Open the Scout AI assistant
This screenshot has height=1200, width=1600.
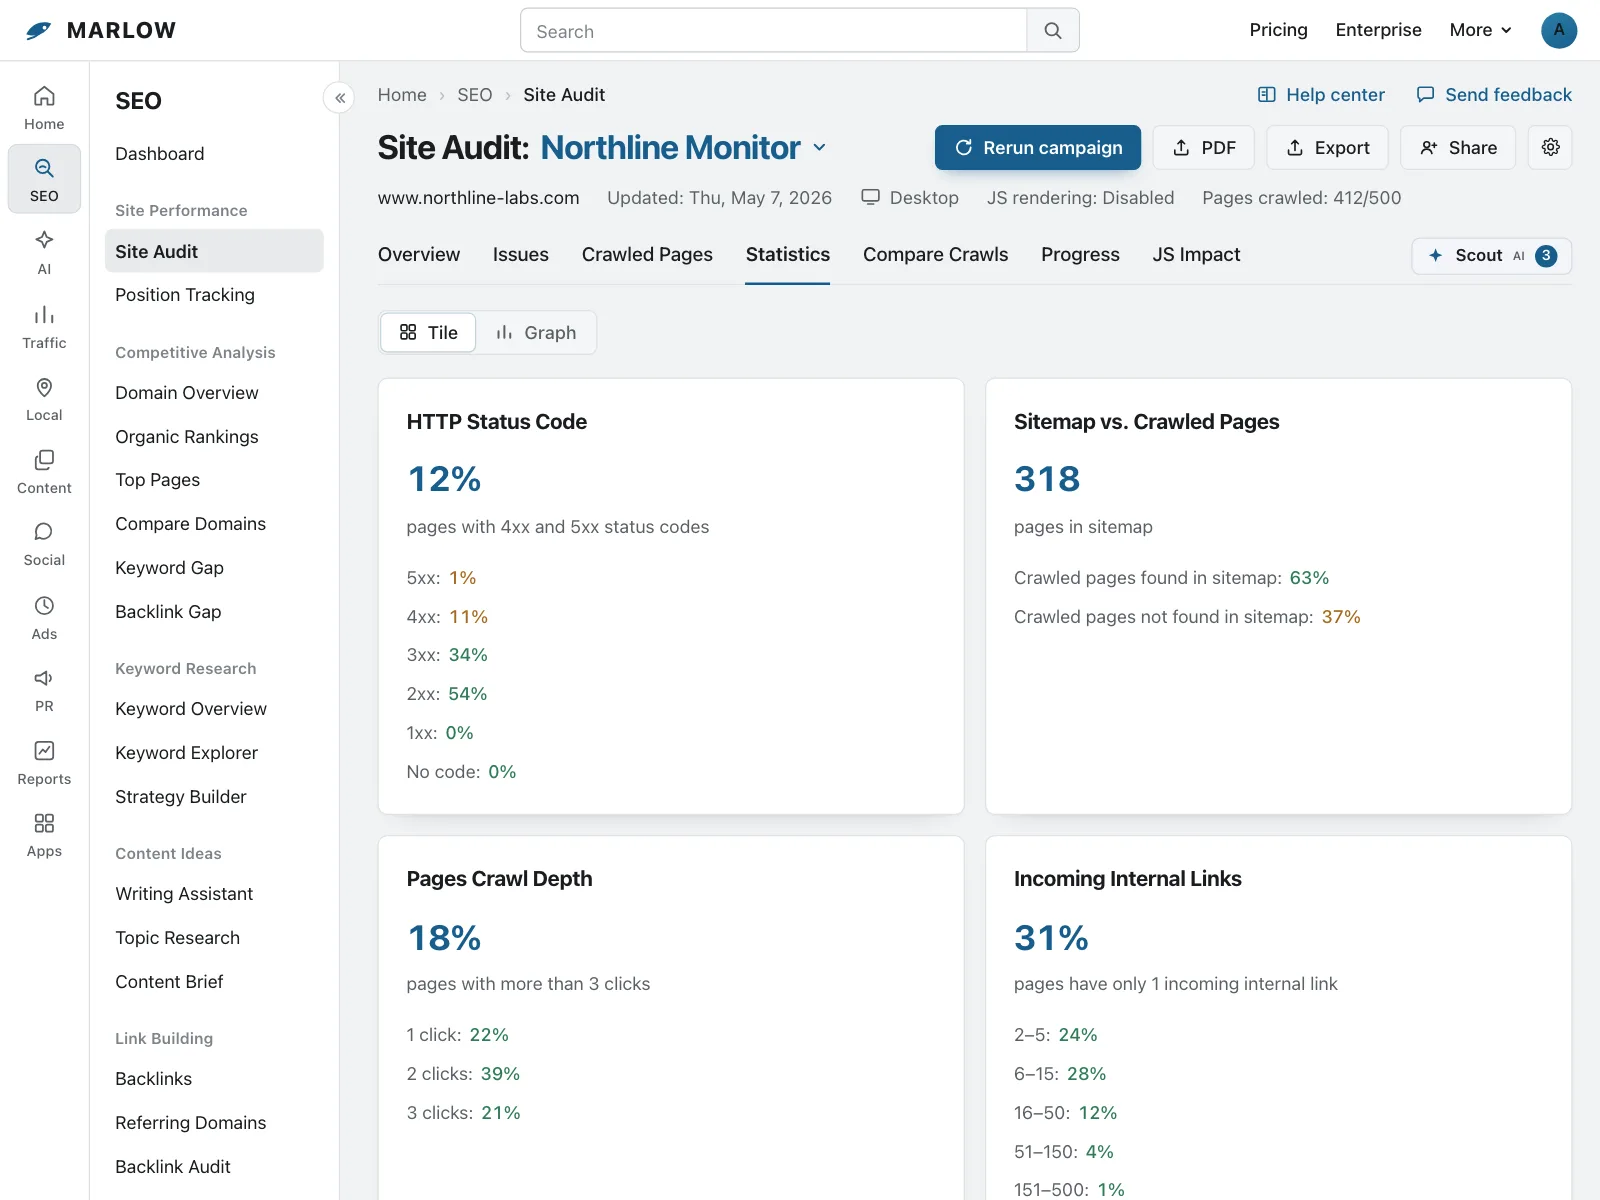[x=1492, y=255]
